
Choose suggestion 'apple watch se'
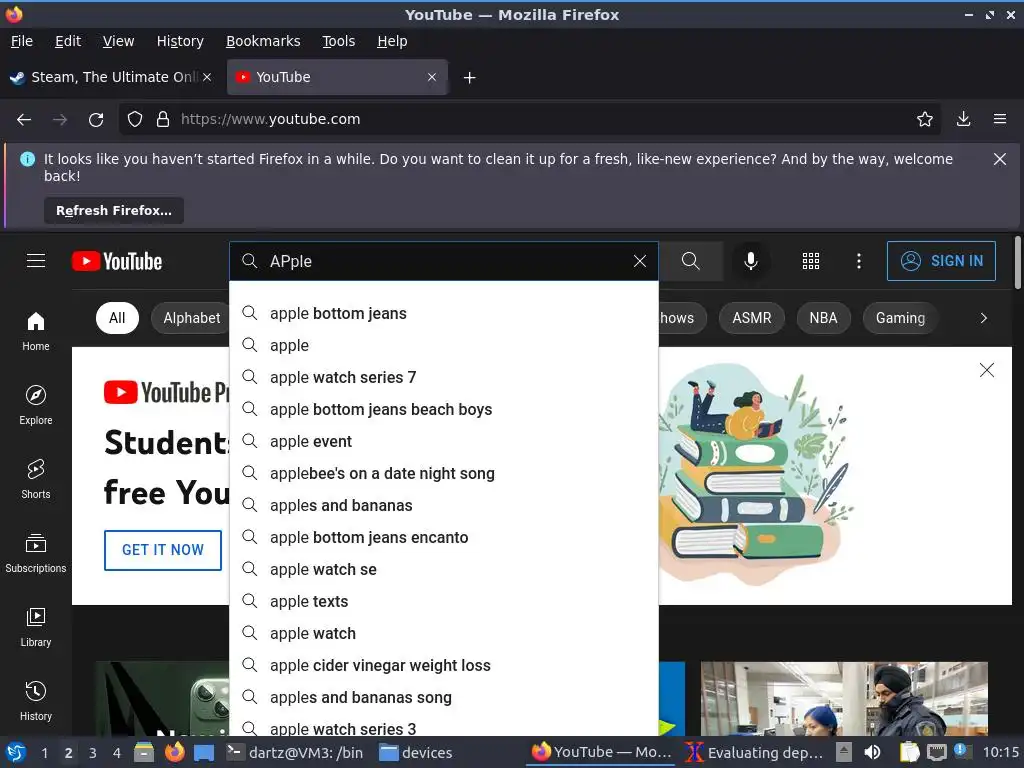444,569
